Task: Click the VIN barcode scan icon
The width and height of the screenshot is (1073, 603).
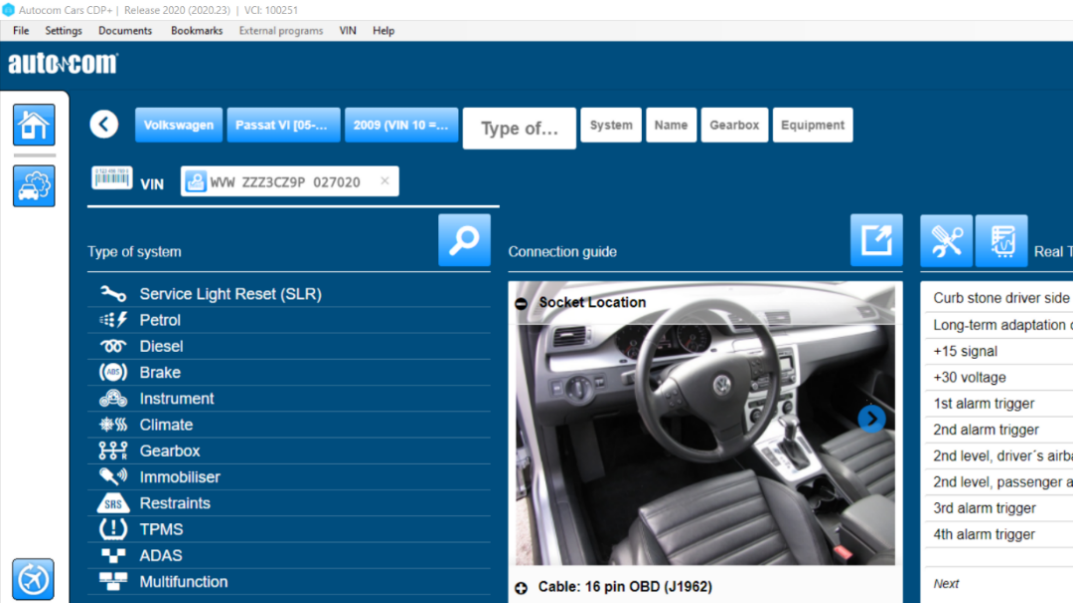Action: (x=112, y=179)
